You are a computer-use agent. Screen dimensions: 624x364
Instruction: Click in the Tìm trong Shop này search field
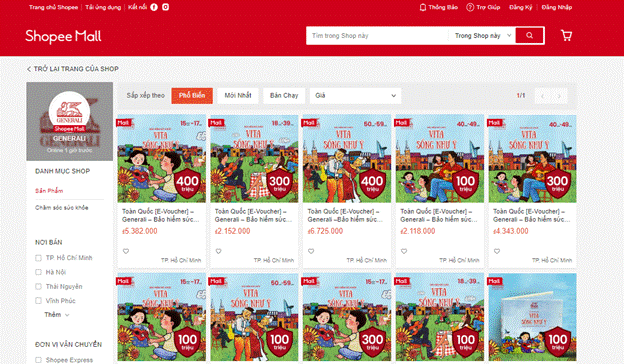pyautogui.click(x=378, y=35)
